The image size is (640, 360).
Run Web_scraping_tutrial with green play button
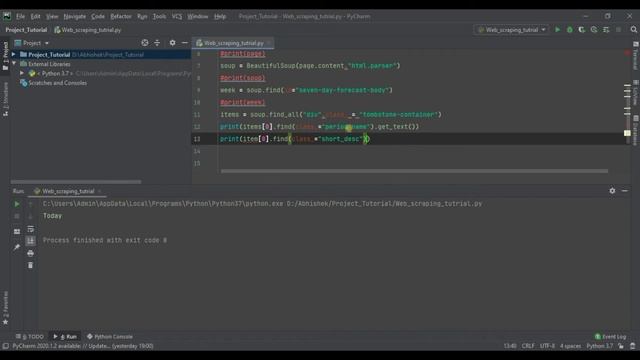558,30
